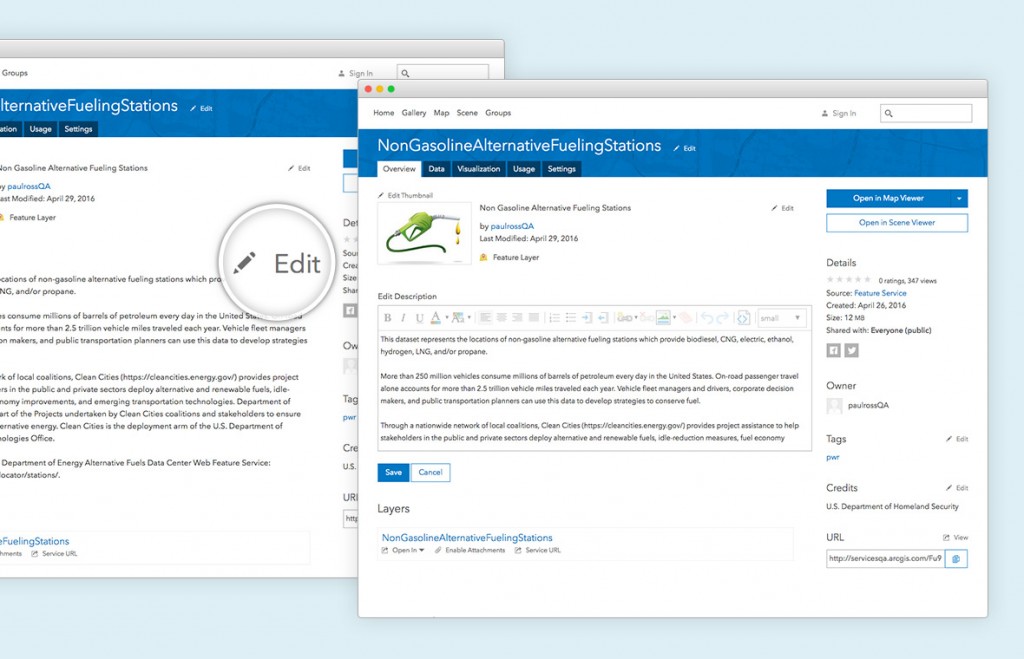View the description HTML source code

[x=743, y=317]
